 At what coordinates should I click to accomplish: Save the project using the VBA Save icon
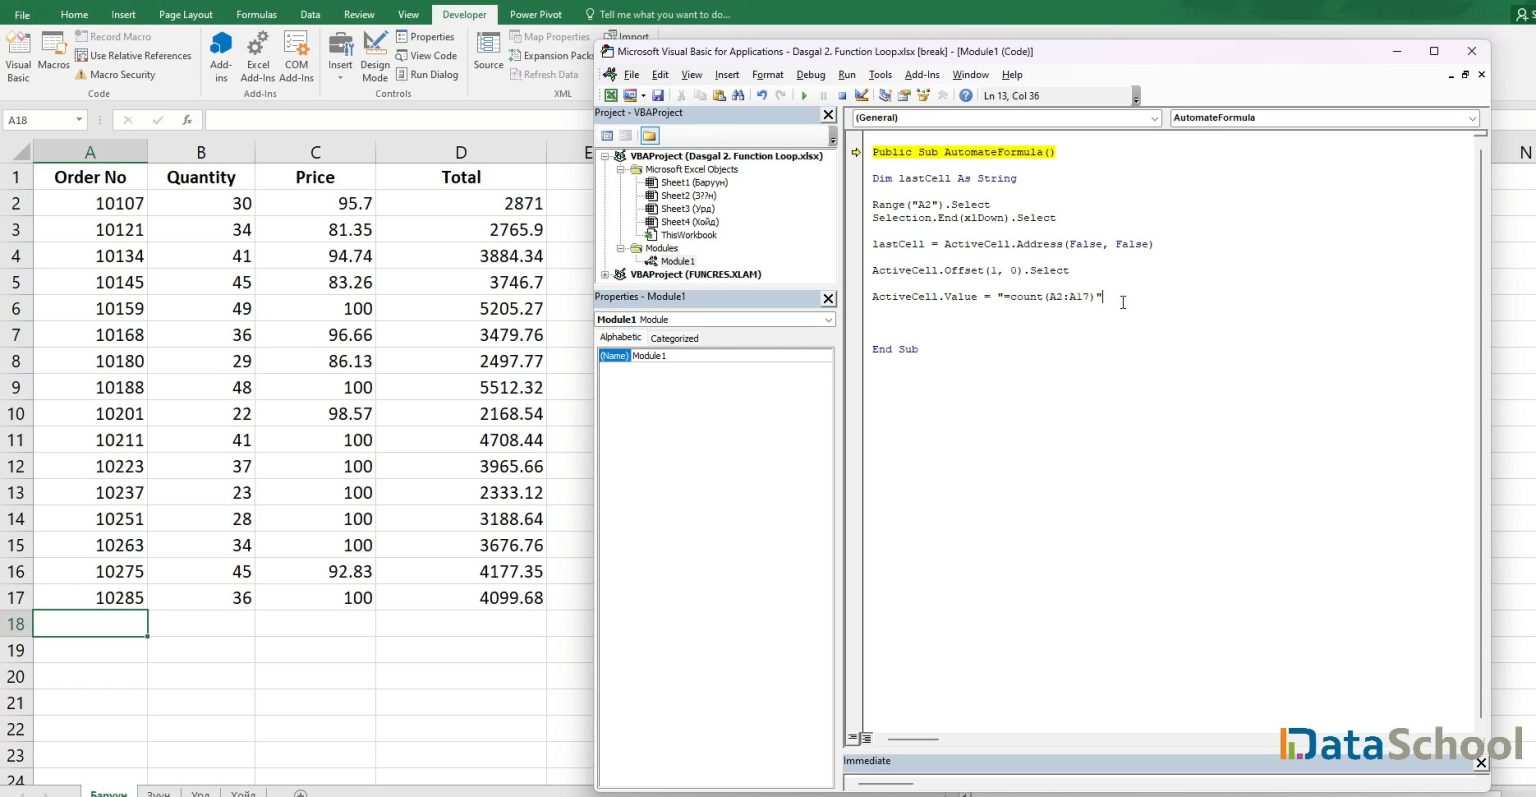click(657, 94)
